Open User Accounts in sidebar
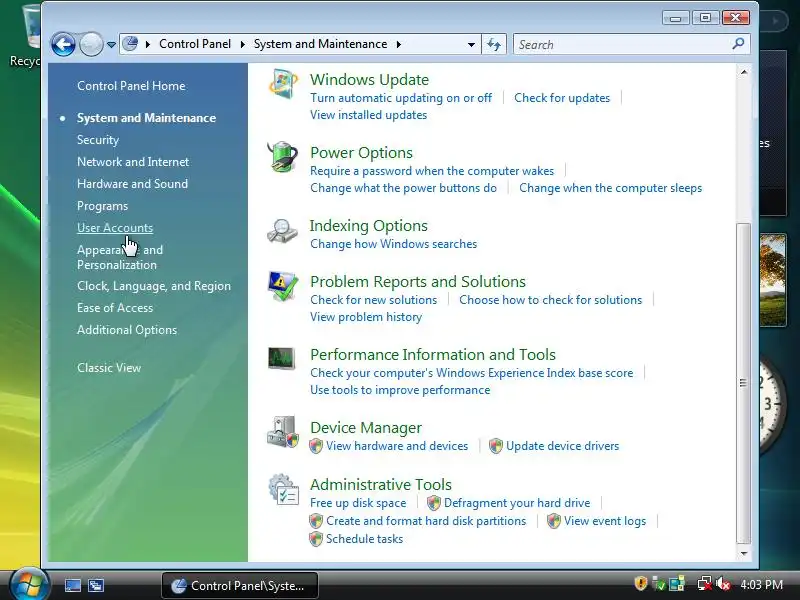Image resolution: width=800 pixels, height=600 pixels. point(115,228)
